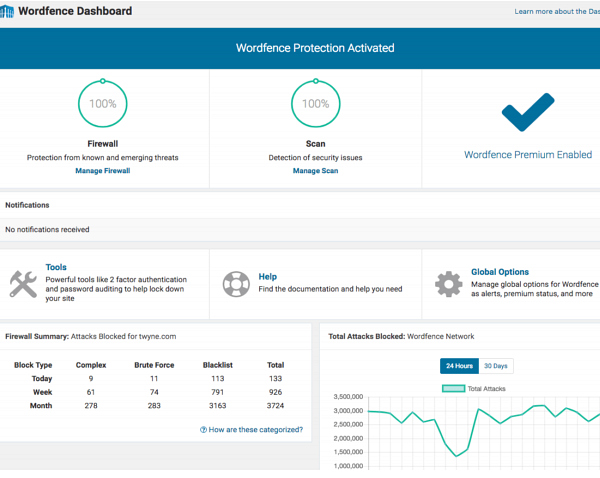Open the Tools heading link

point(56,267)
